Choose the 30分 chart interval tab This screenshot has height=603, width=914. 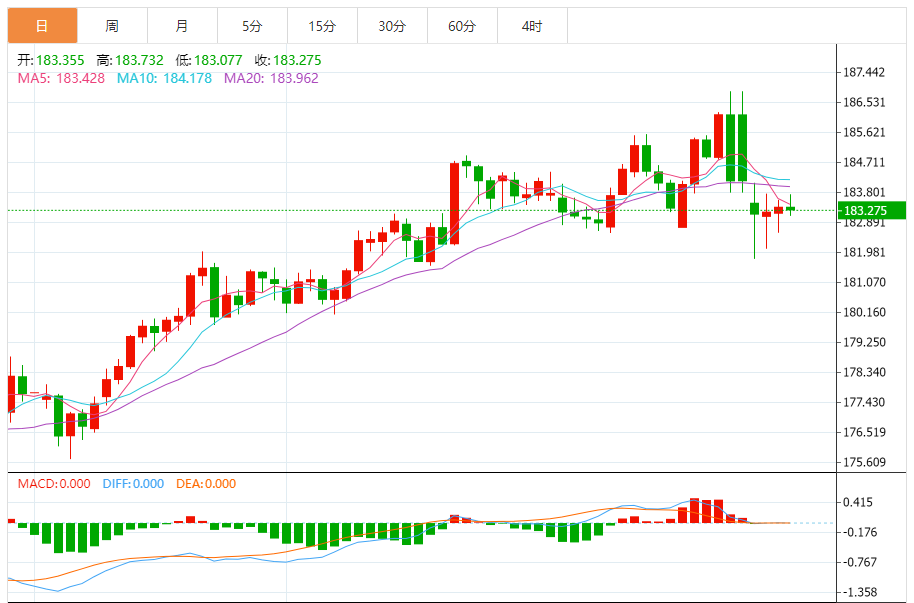(392, 26)
